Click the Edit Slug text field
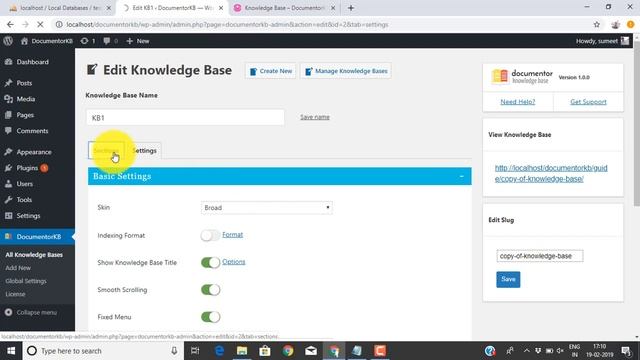 pos(540,256)
